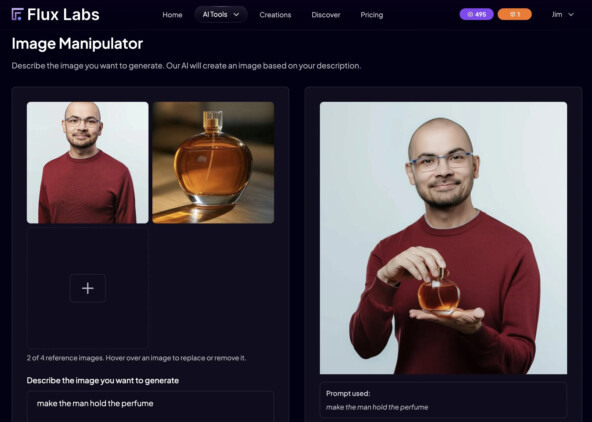This screenshot has height=422, width=592.
Task: Click the Flux Labs brand name
Action: (63, 14)
